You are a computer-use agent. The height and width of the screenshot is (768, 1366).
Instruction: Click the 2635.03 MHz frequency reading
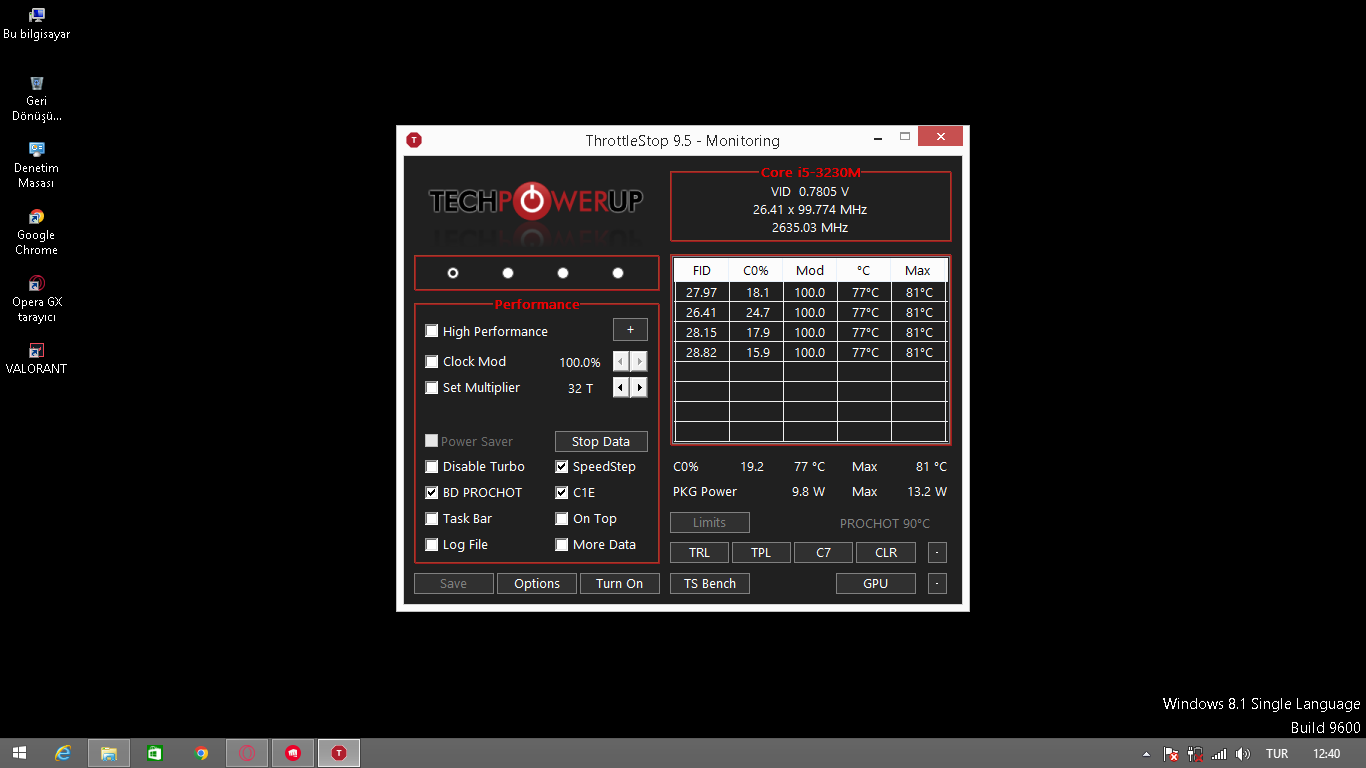810,227
